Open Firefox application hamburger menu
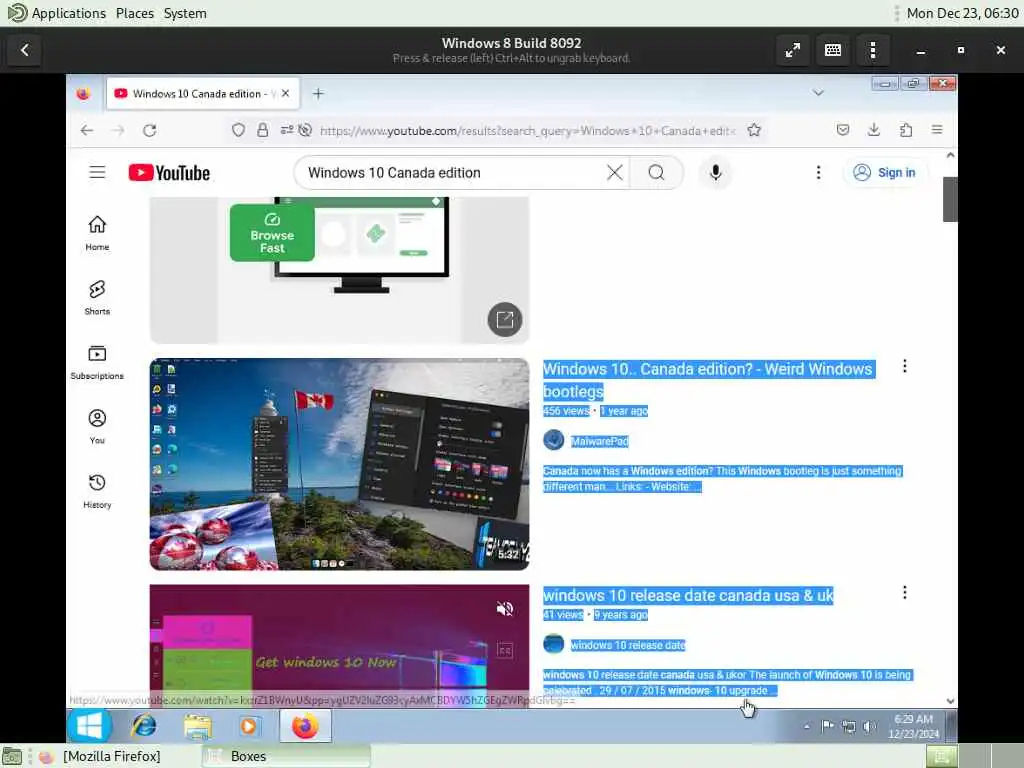 [x=937, y=130]
